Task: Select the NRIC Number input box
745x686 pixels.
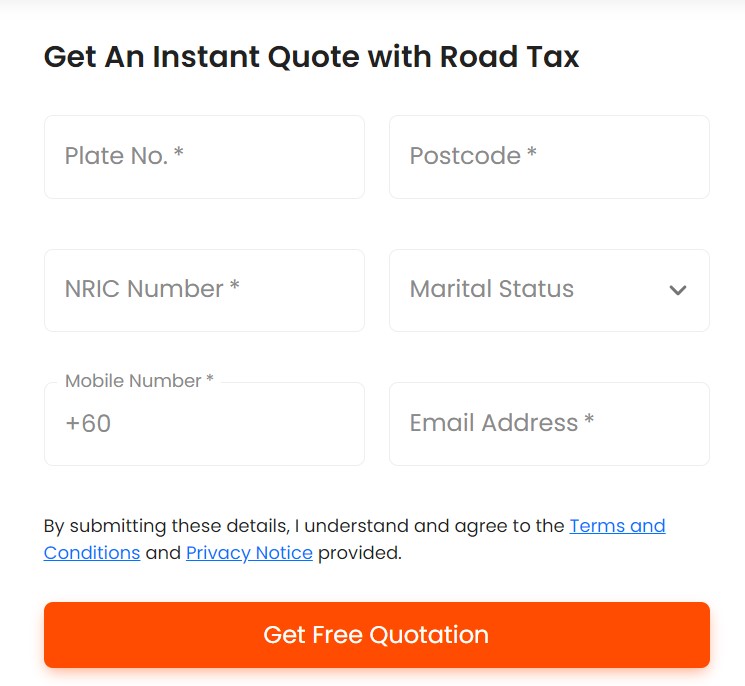Action: click(204, 290)
